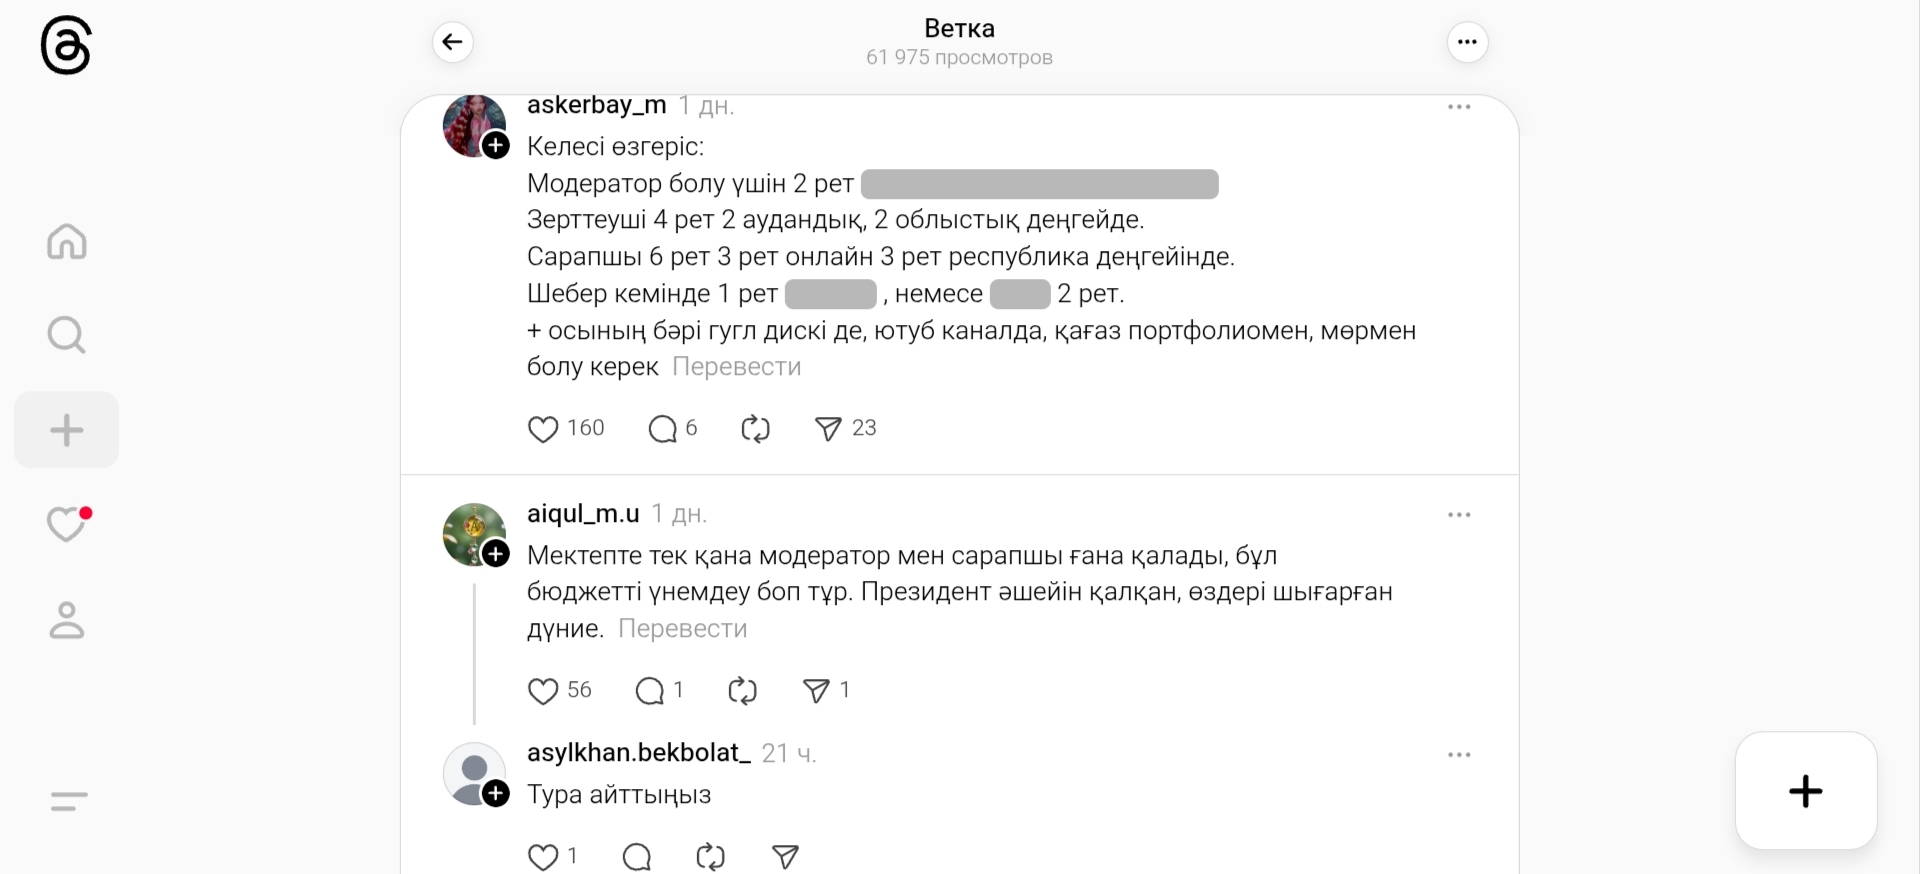Click the floating new thread plus button

1805,791
